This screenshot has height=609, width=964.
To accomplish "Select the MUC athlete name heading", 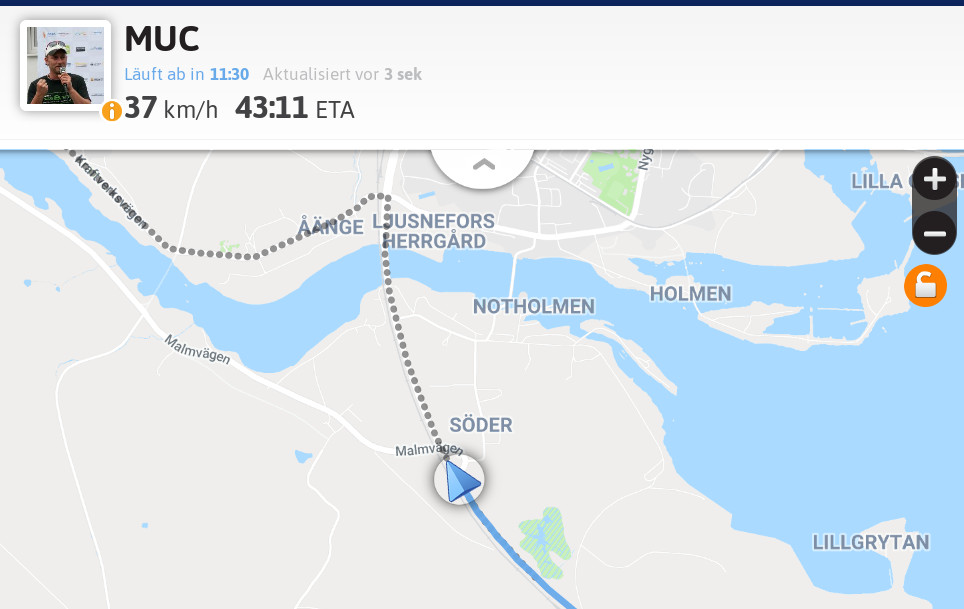I will coord(162,39).
